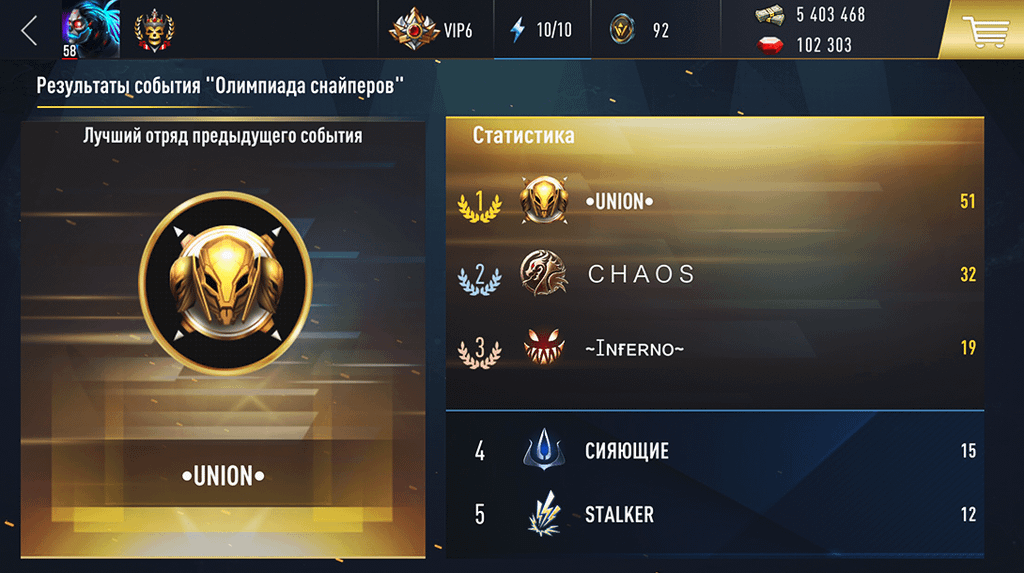Viewport: 1024px width, 573px height.
Task: Select the СИЯЮЩИЕ squad entry
Action: [x=715, y=450]
